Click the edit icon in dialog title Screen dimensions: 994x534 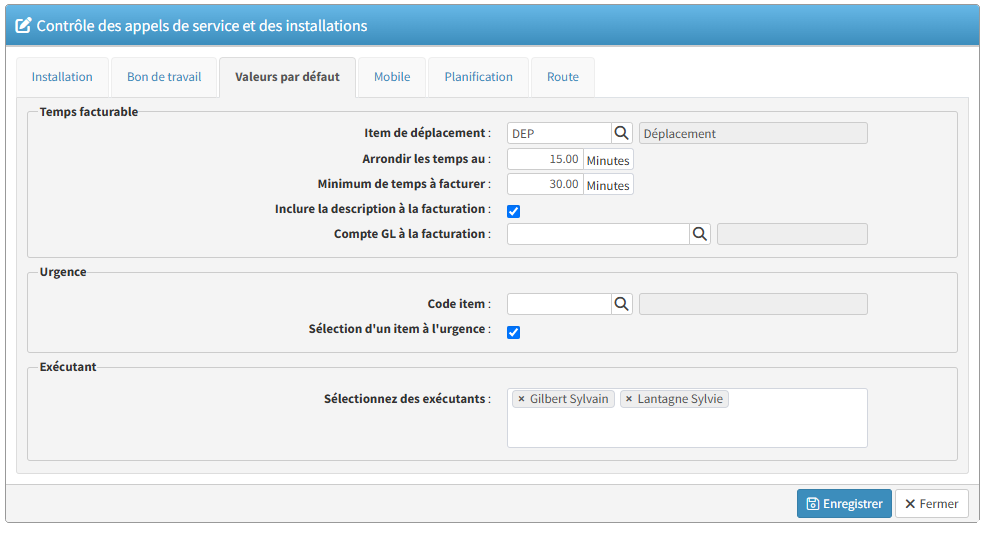pyautogui.click(x=23, y=25)
